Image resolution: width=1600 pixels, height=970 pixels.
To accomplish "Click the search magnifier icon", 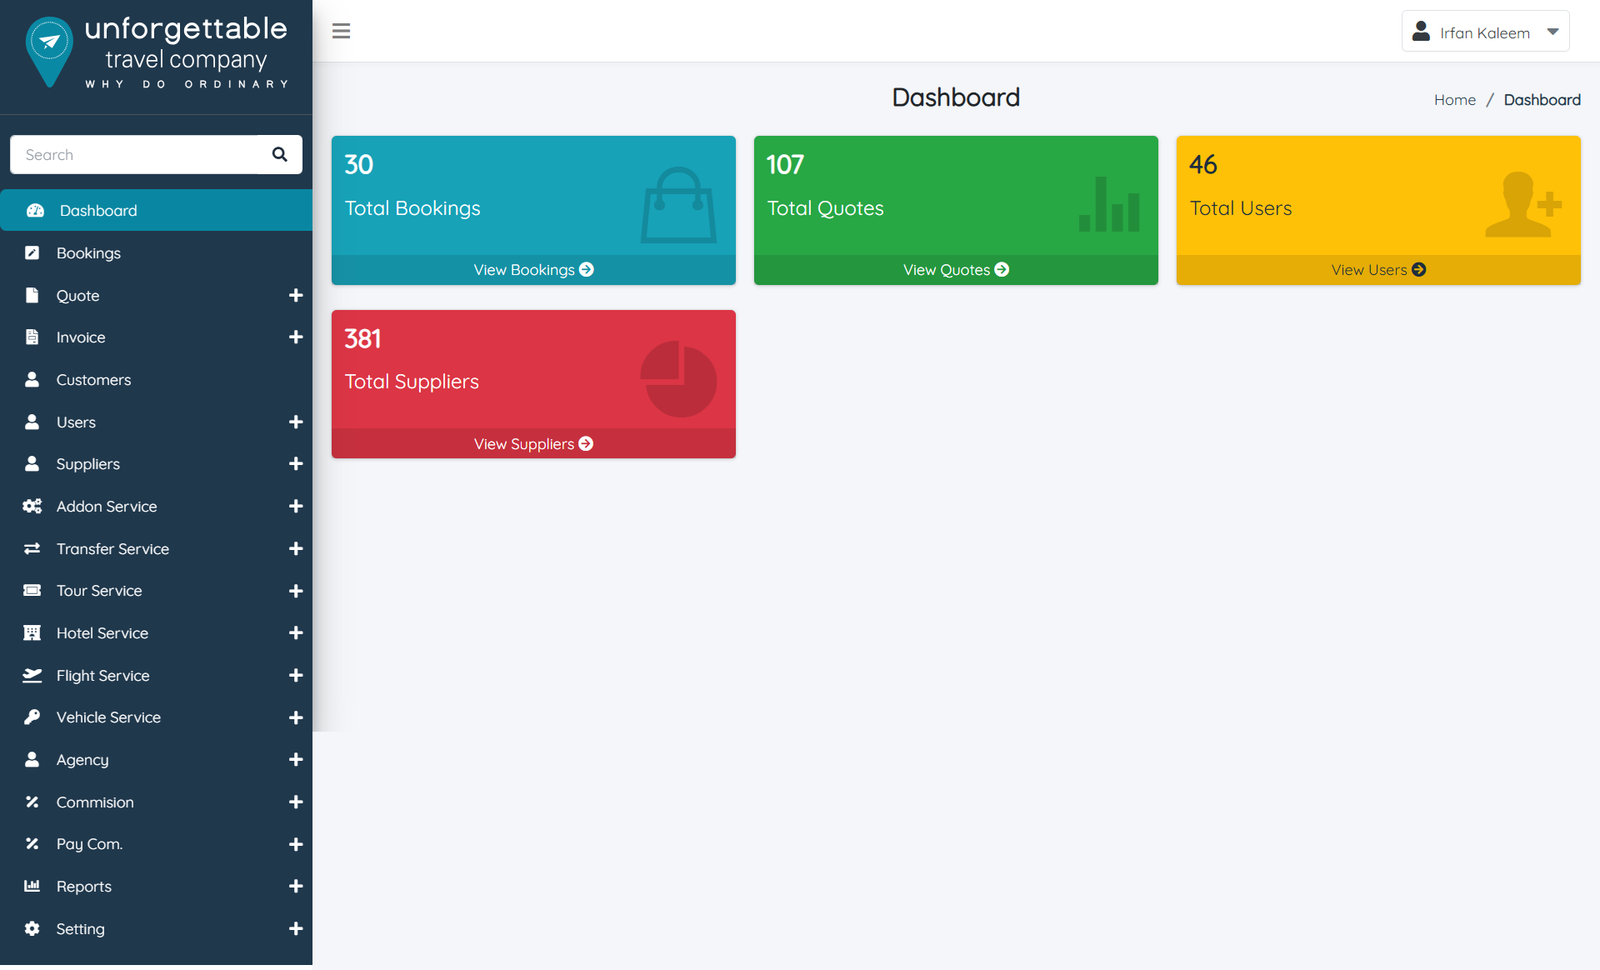I will click(280, 154).
